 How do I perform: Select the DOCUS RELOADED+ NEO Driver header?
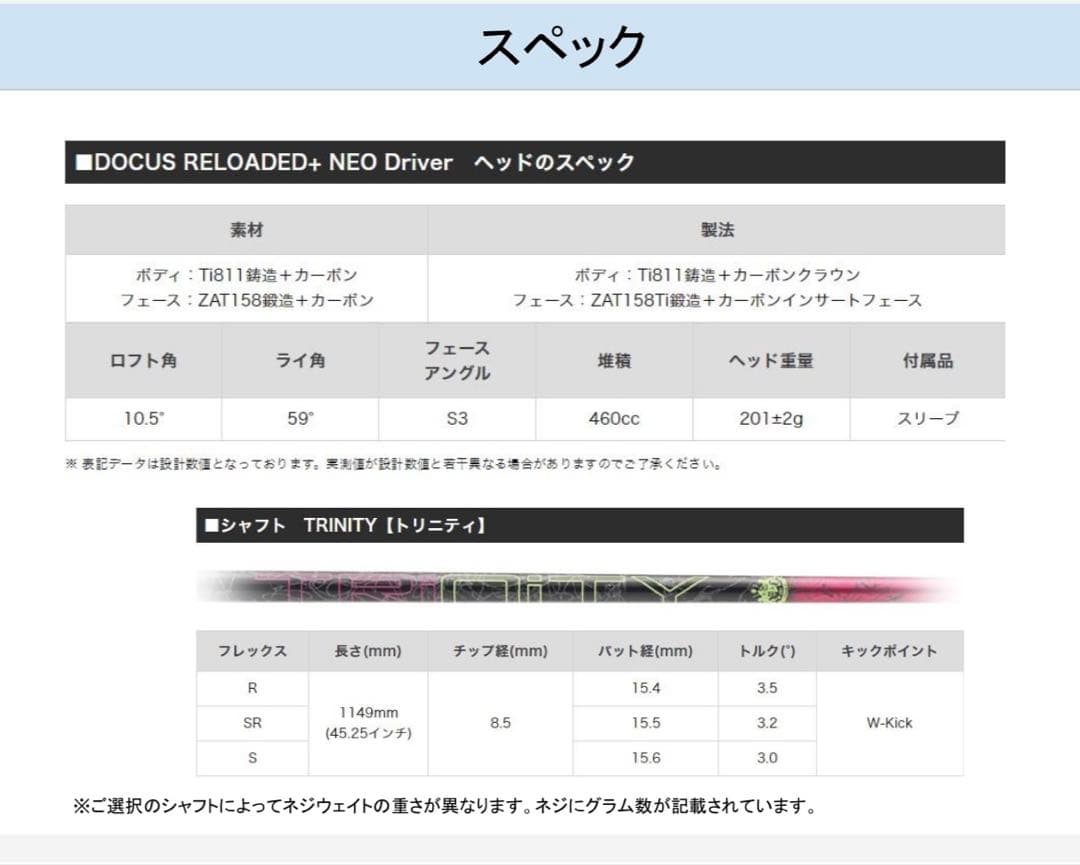click(357, 162)
